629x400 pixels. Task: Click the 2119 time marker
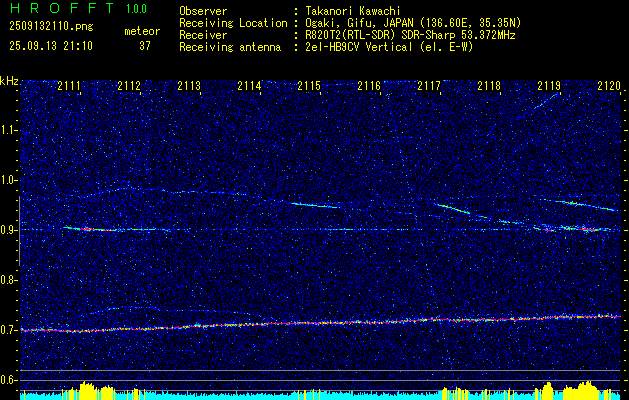click(549, 87)
